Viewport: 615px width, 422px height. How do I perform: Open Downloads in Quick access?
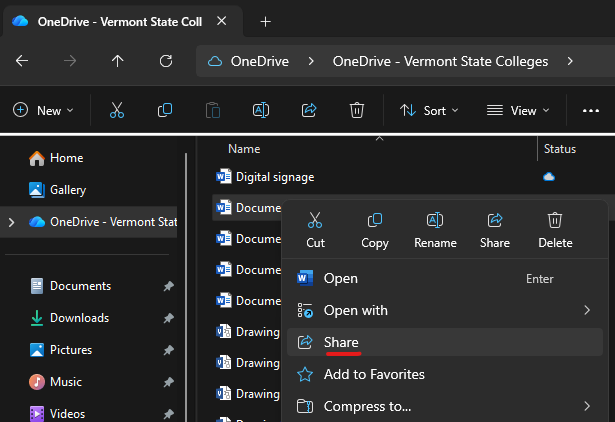[x=90, y=318]
